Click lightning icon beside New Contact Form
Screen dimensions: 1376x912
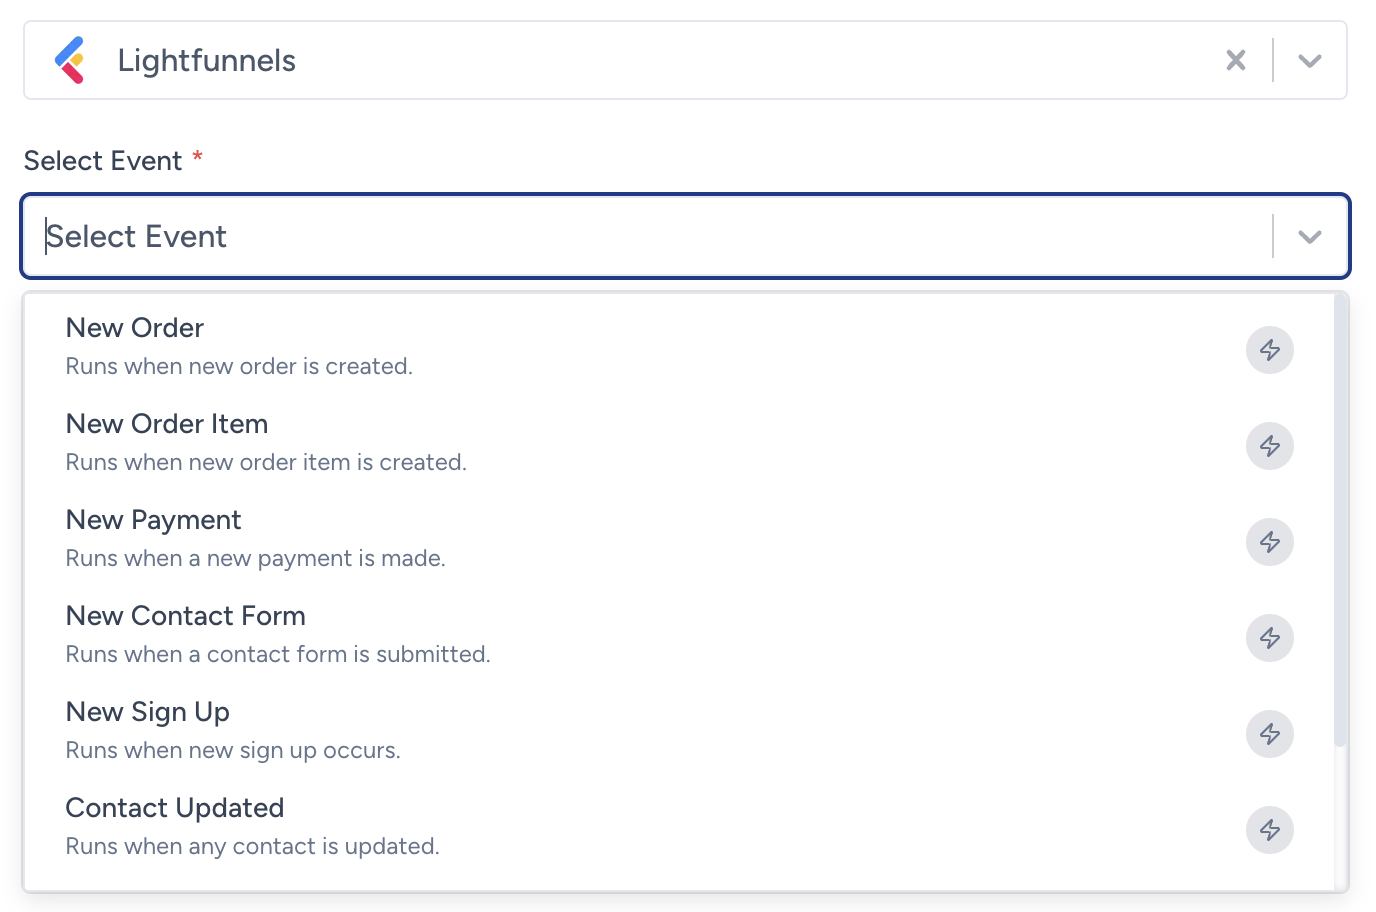click(1270, 638)
